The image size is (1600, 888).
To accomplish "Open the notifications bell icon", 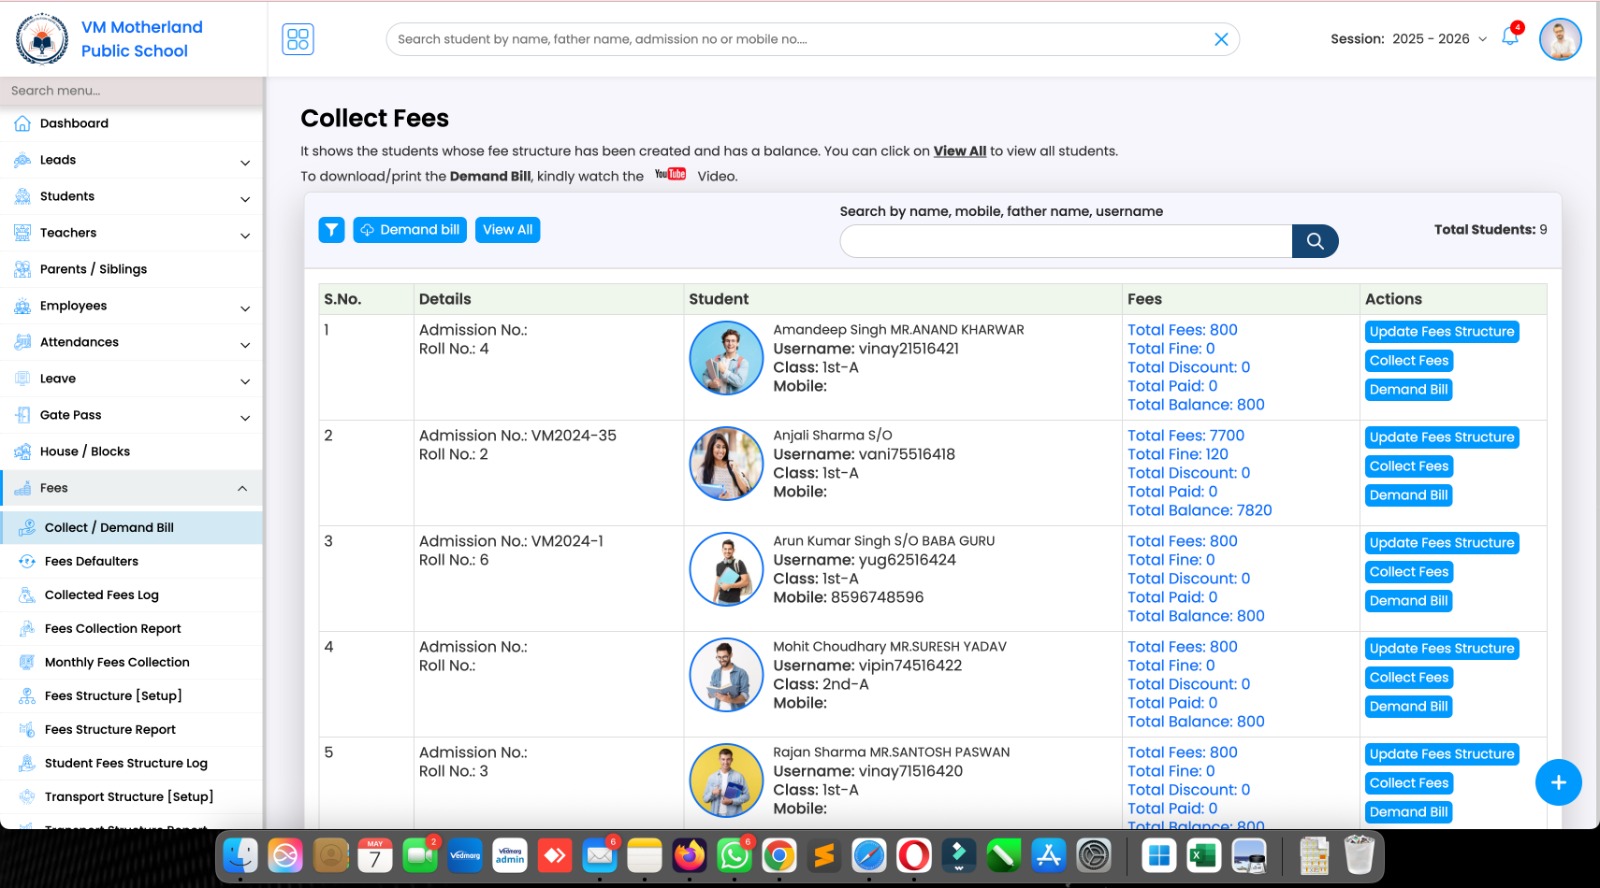I will pos(1510,38).
